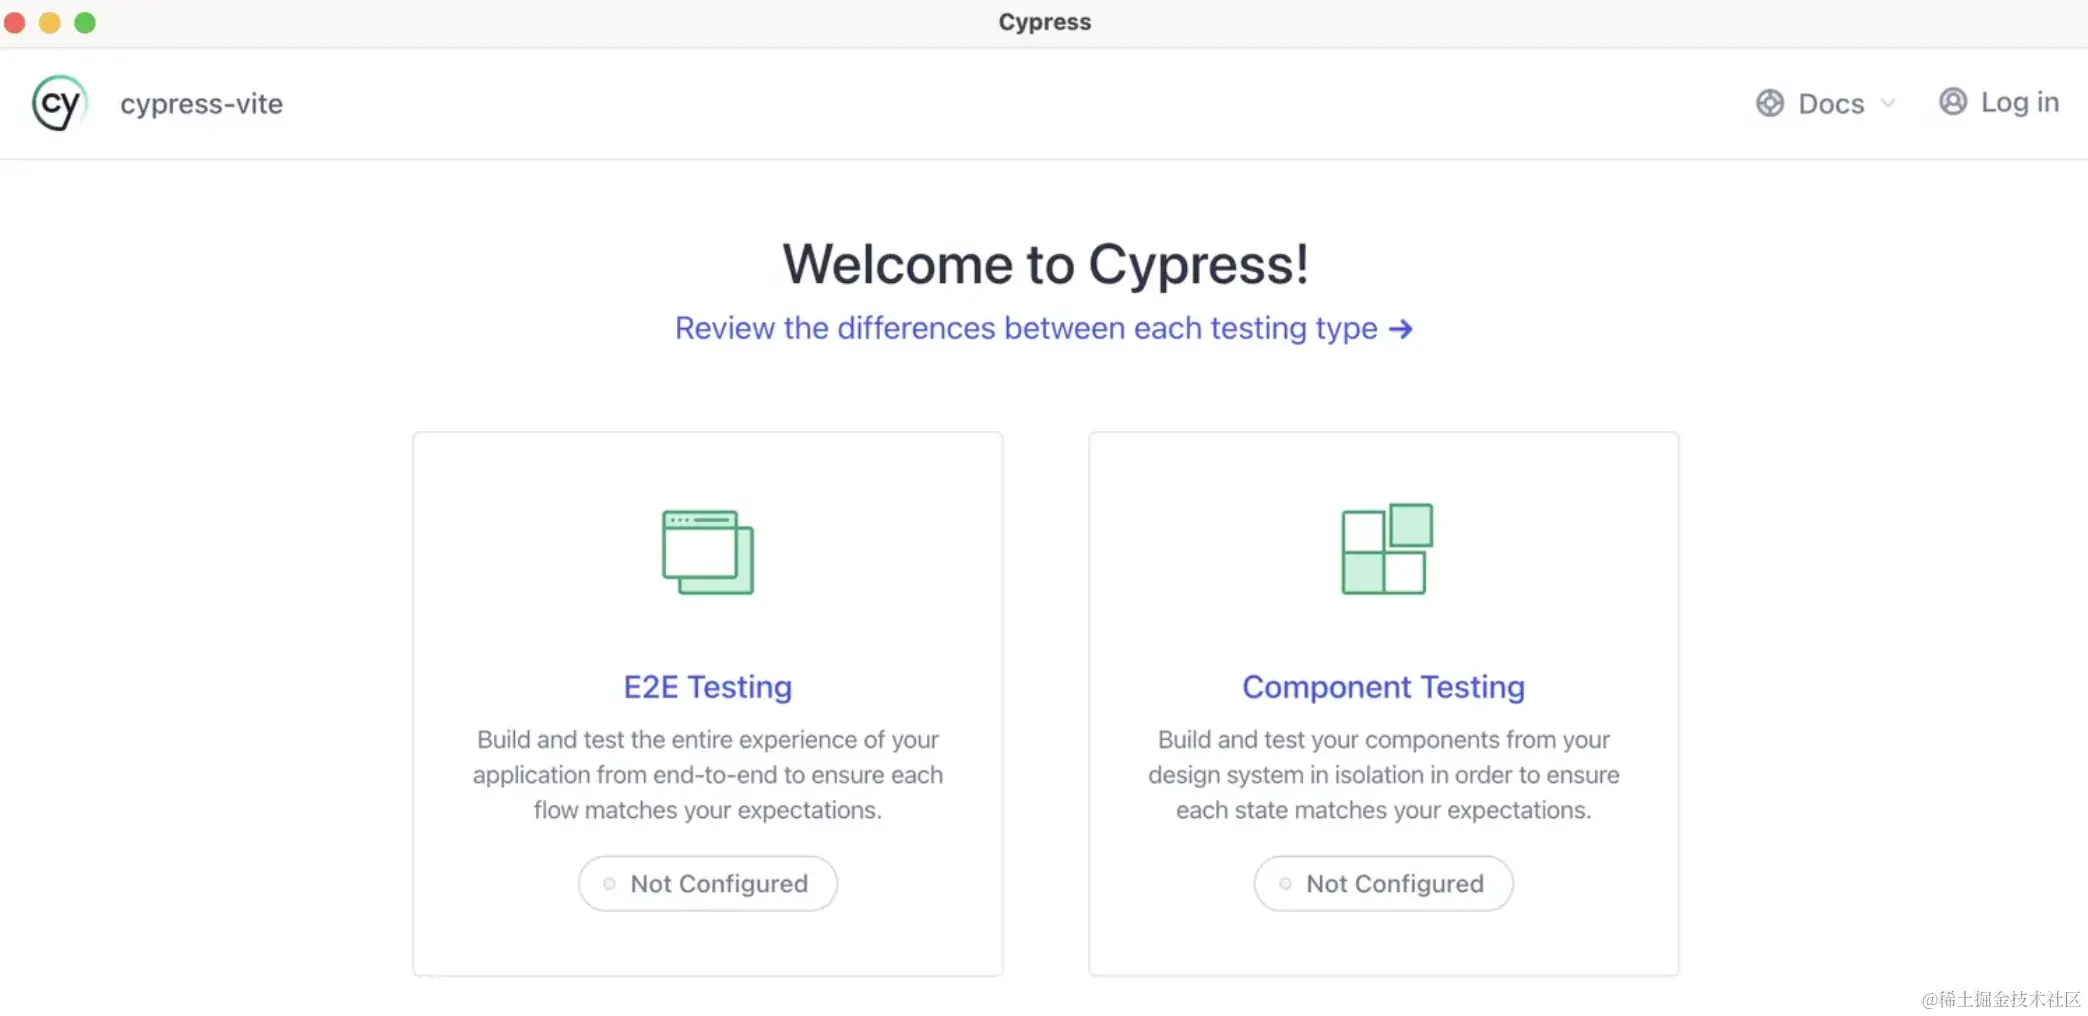Click the Cypress window title text
2088x1016 pixels.
pos(1045,22)
